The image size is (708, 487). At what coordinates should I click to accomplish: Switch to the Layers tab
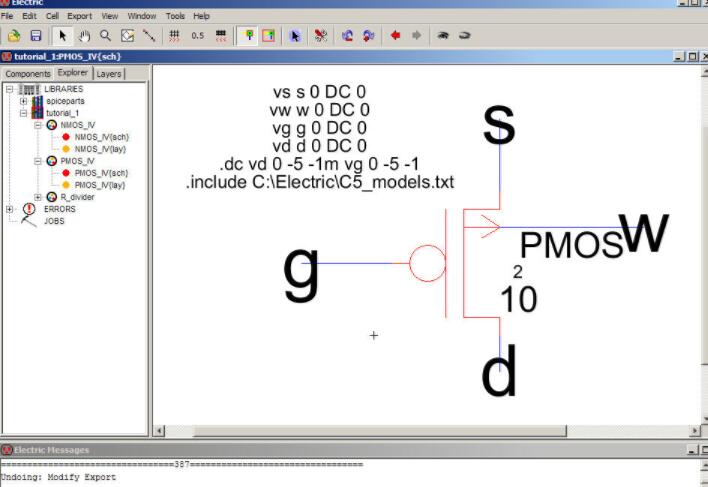pos(109,73)
